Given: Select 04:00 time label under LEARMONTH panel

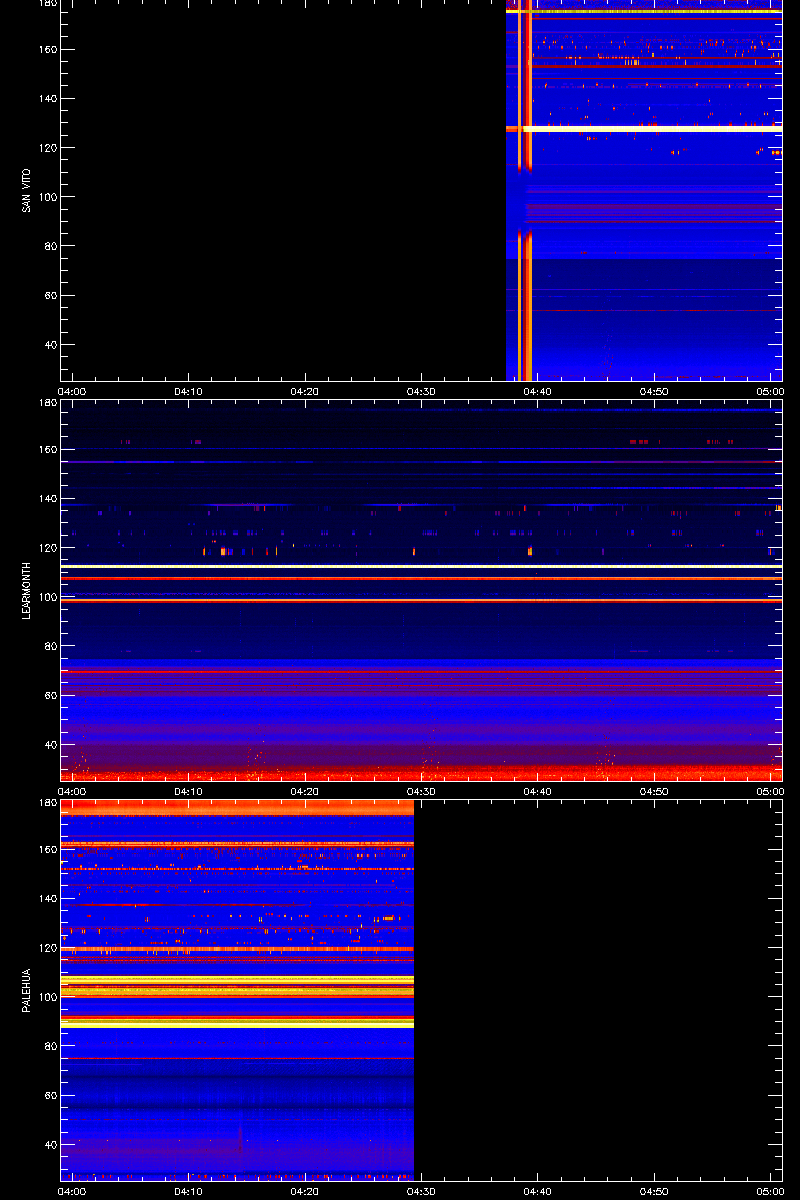Looking at the screenshot, I should (73, 792).
